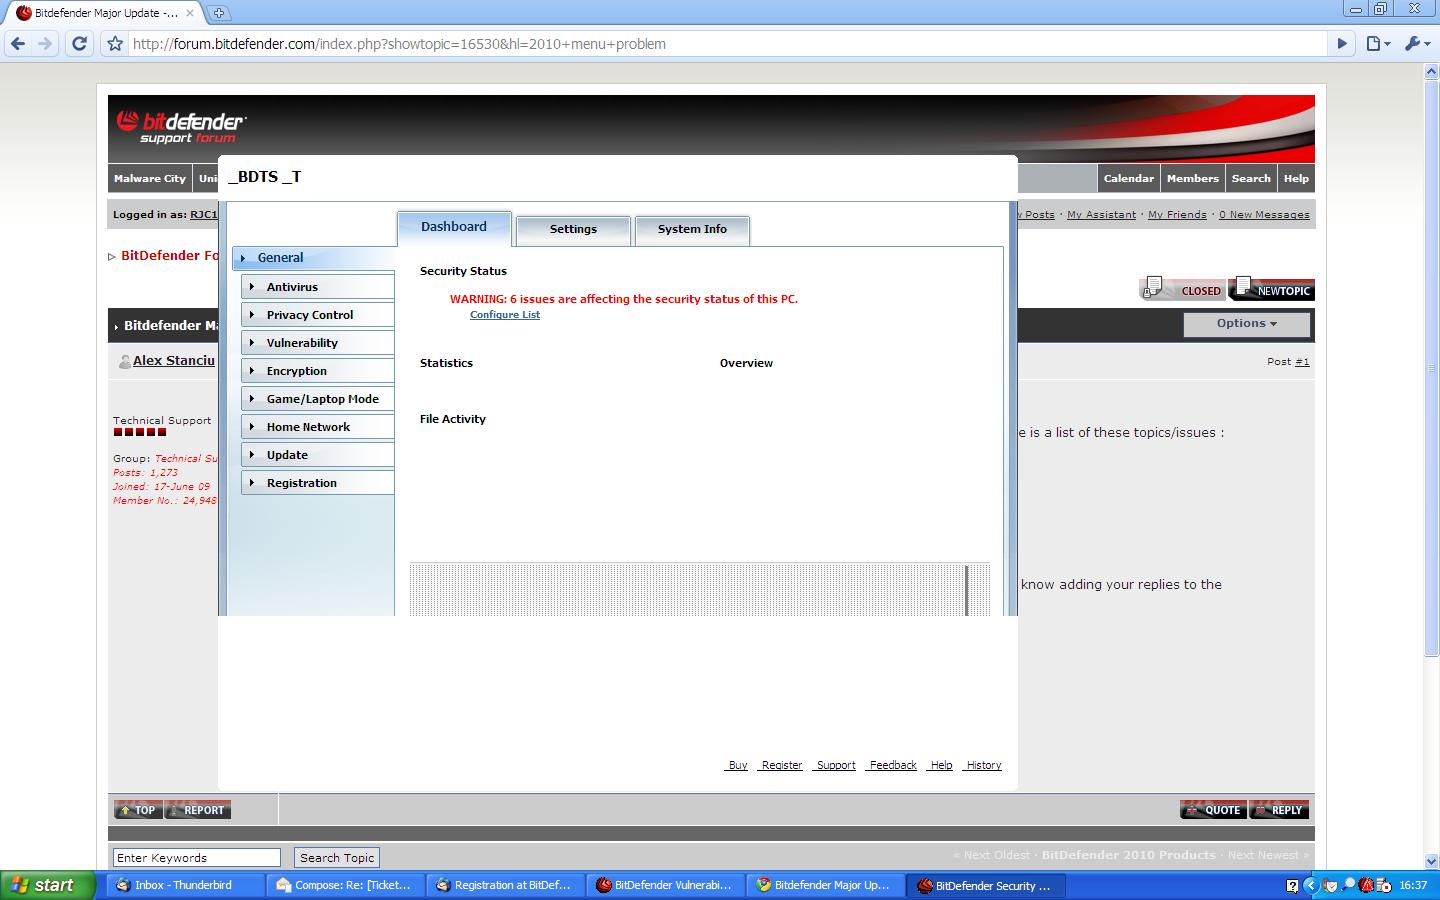Open the Windows security shield tray icon

click(x=1330, y=885)
